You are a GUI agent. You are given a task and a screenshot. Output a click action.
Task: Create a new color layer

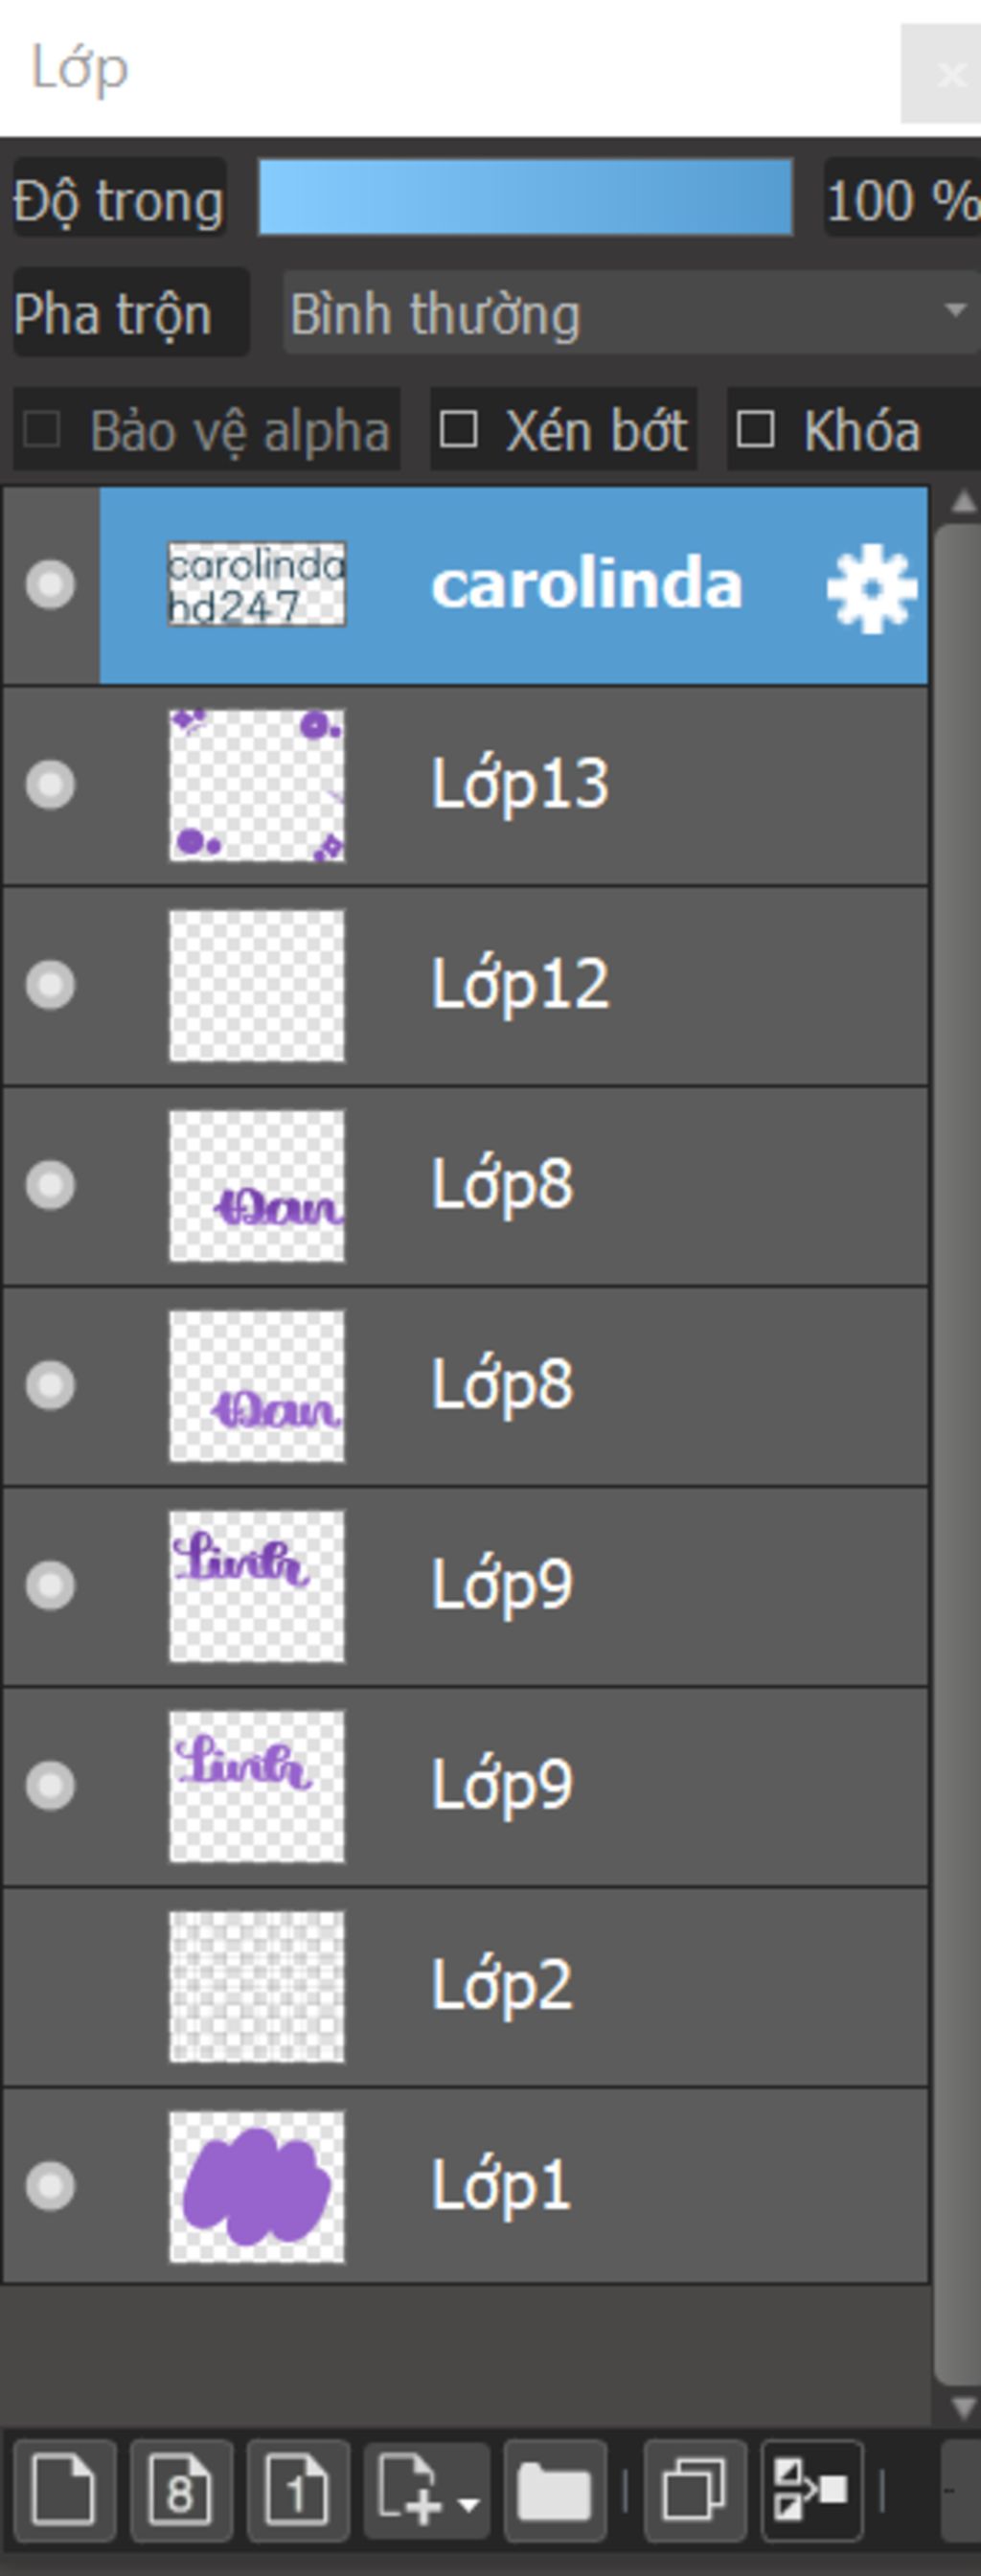click(x=64, y=2488)
